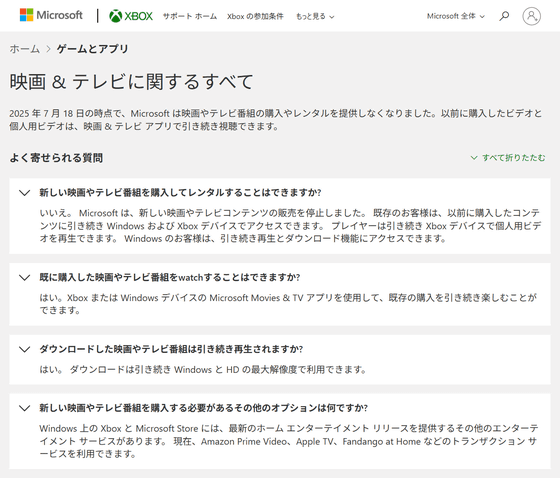The width and height of the screenshot is (560, 478).
Task: Collapse the その他のオプションは何ですか question
Action: coord(24,408)
